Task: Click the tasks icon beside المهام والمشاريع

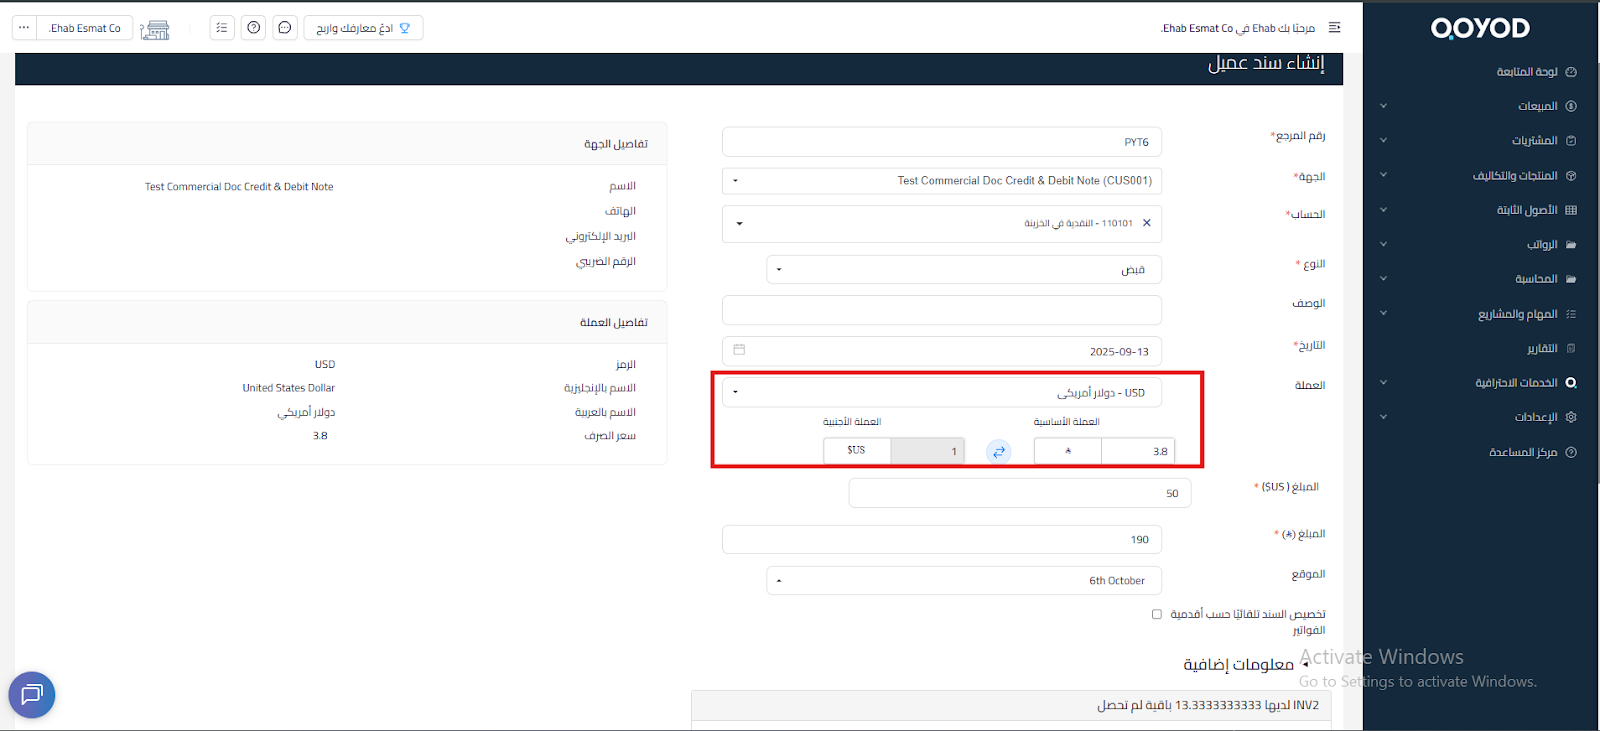Action: click(x=1571, y=314)
